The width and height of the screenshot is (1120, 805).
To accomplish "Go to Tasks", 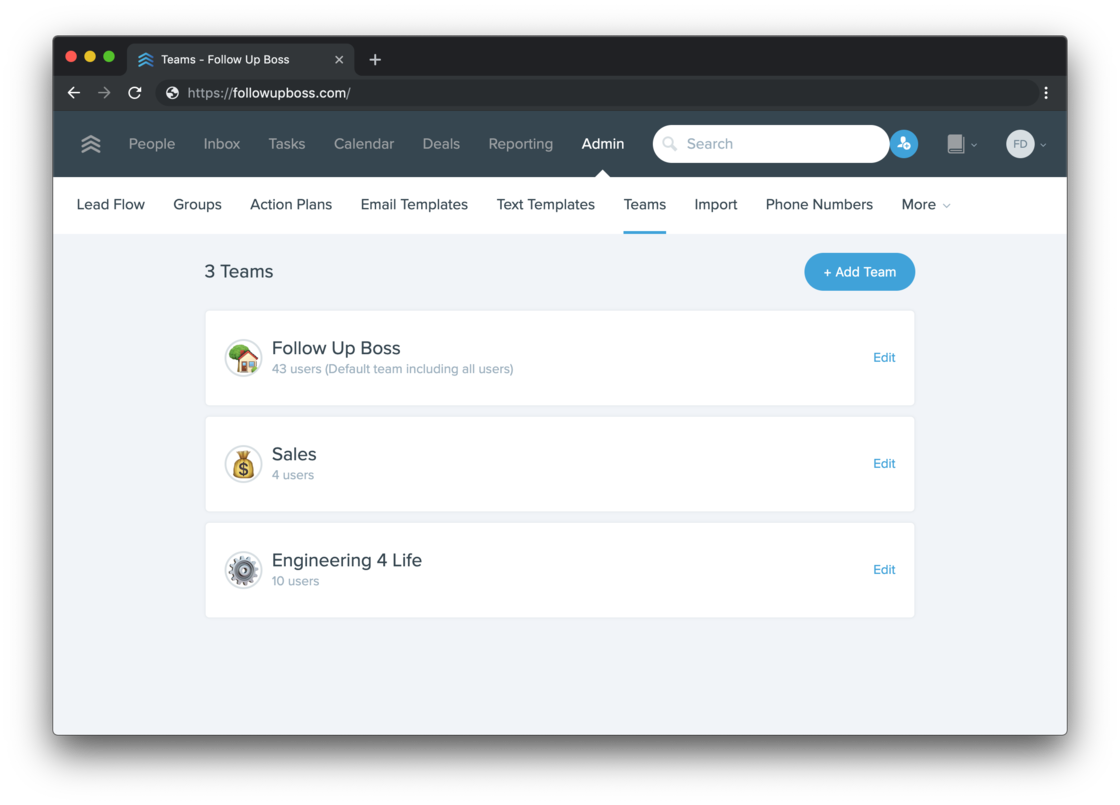I will click(286, 144).
